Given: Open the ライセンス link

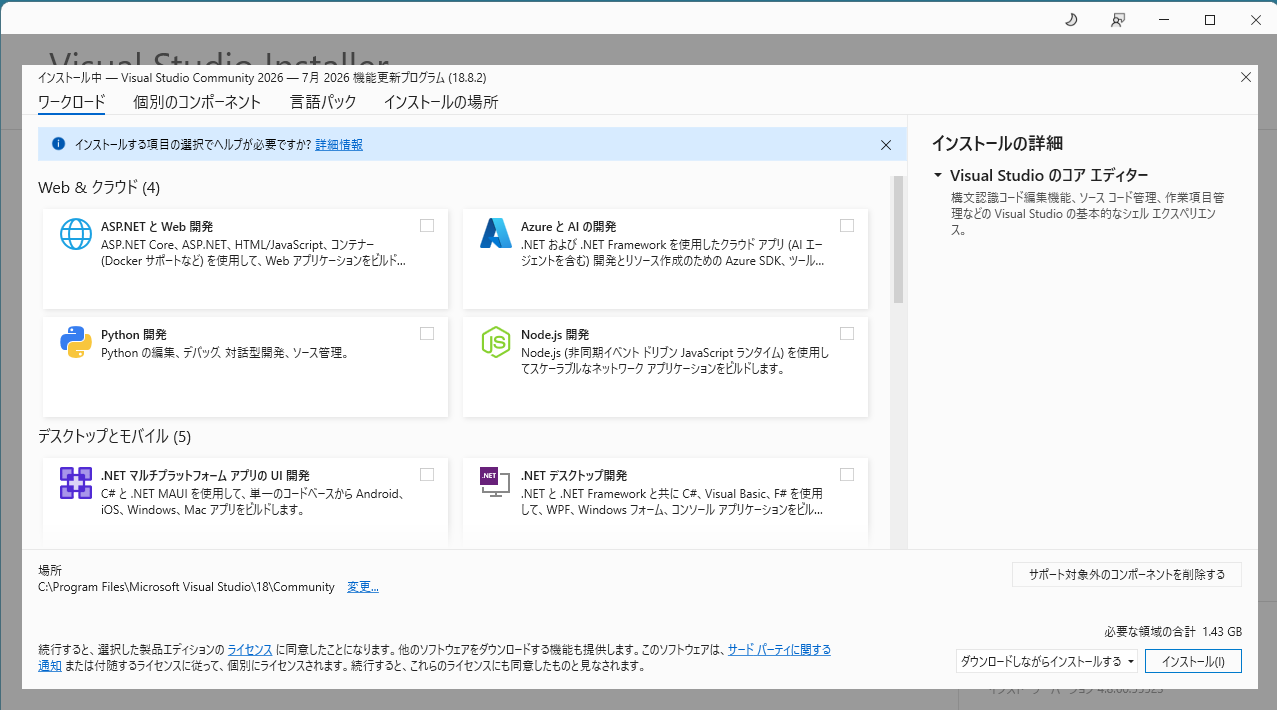Looking at the screenshot, I should coord(250,649).
